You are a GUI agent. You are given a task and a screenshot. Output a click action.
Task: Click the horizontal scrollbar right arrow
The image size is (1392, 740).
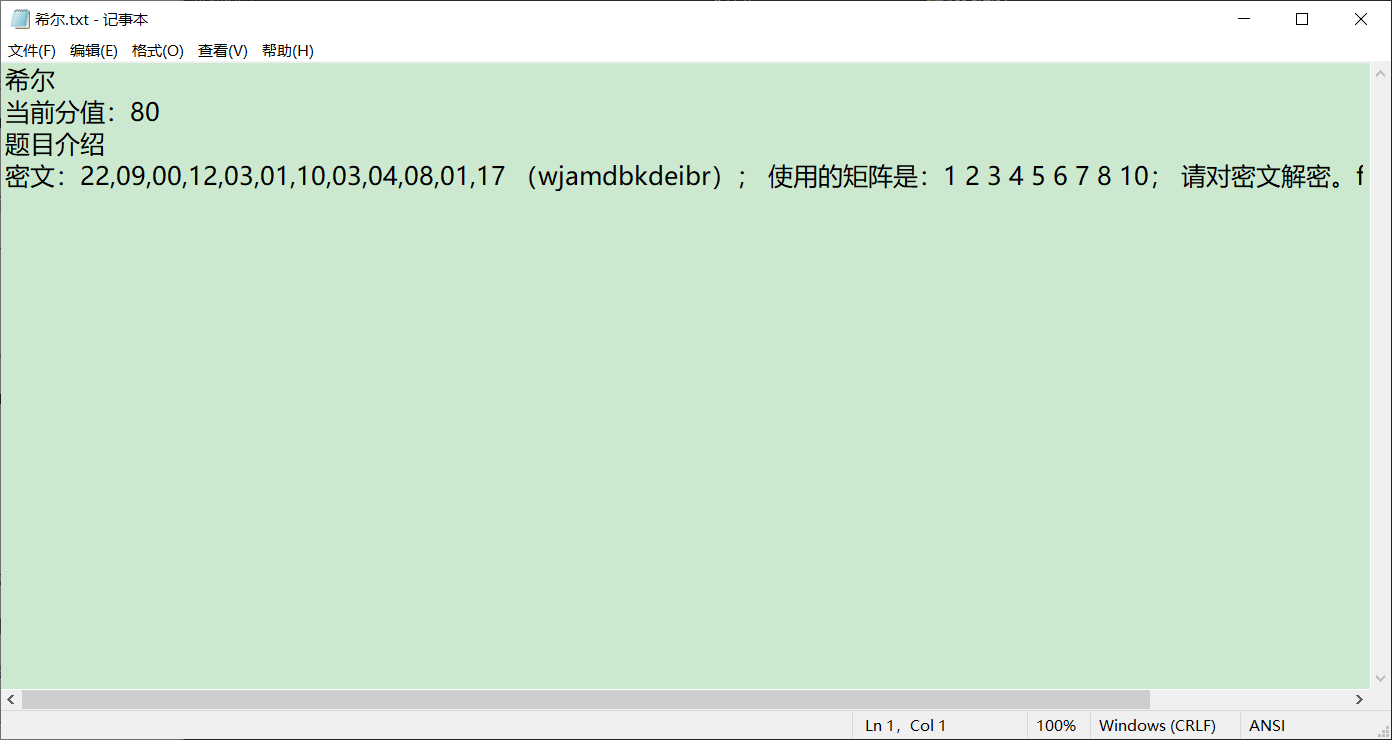tap(1359, 699)
